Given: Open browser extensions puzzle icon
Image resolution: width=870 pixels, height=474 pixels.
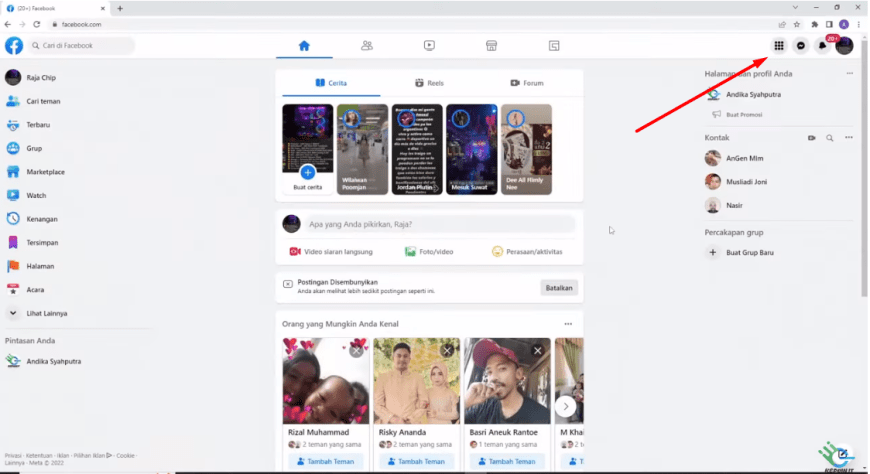Looking at the screenshot, I should coord(815,24).
